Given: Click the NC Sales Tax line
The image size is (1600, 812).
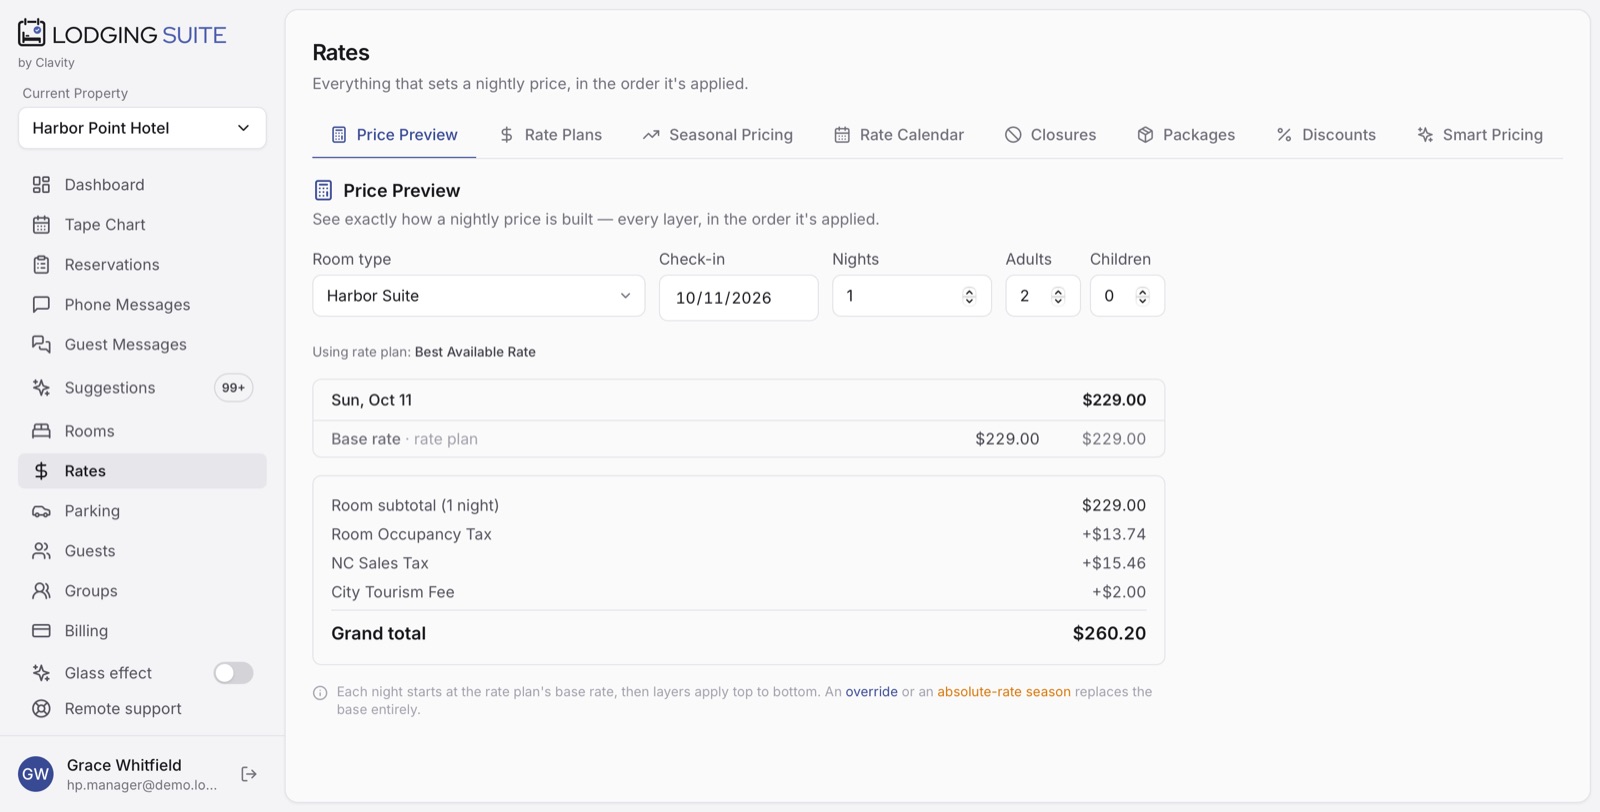Looking at the screenshot, I should coord(738,564).
